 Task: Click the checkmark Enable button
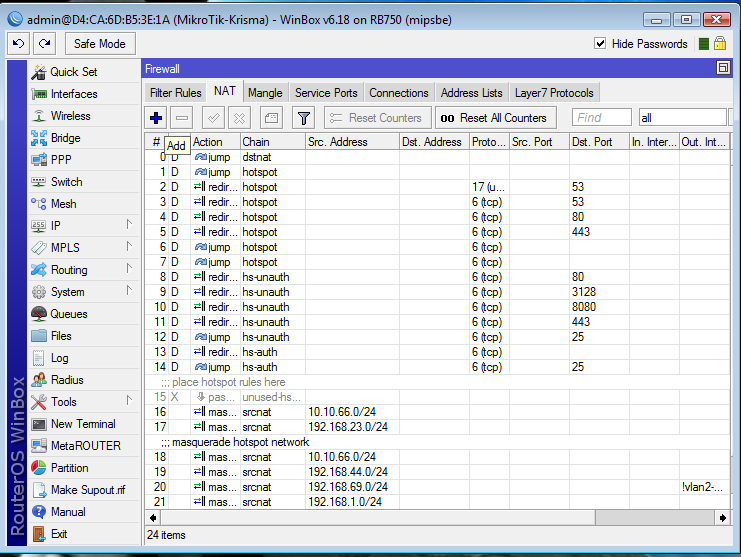[213, 118]
